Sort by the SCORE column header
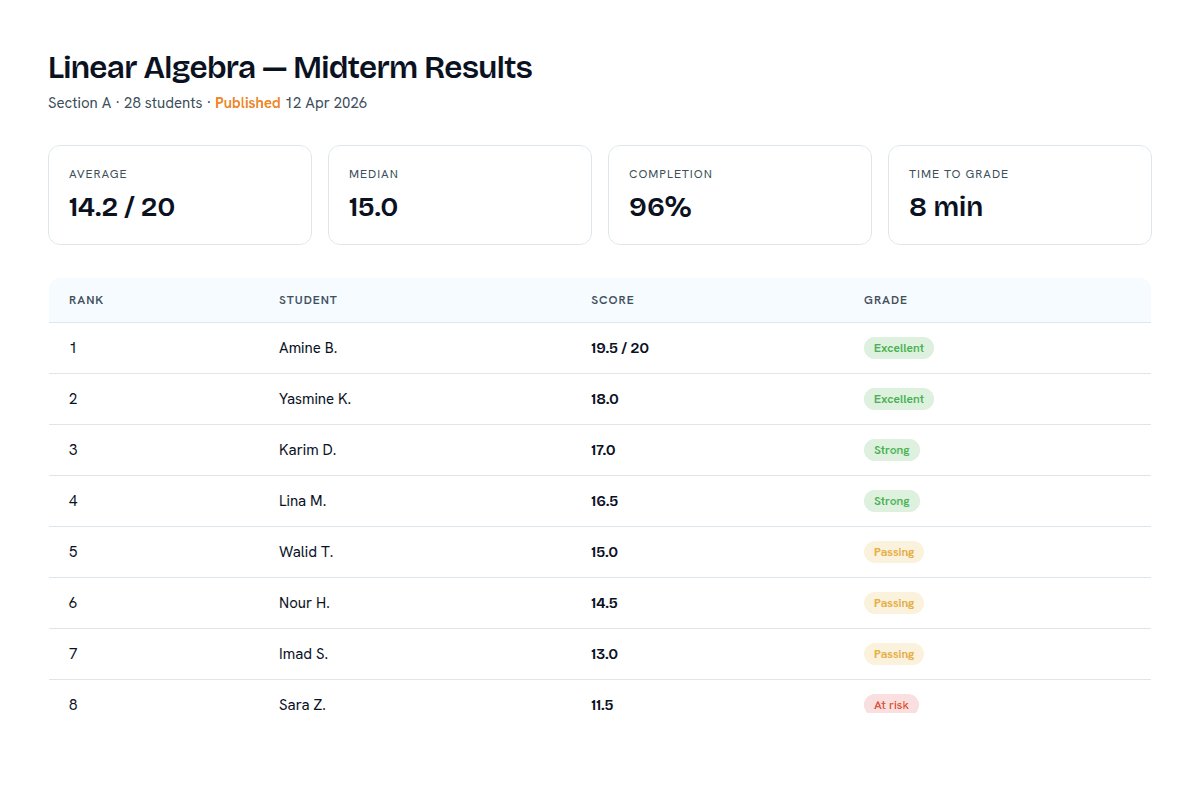The width and height of the screenshot is (1200, 800). (x=613, y=300)
